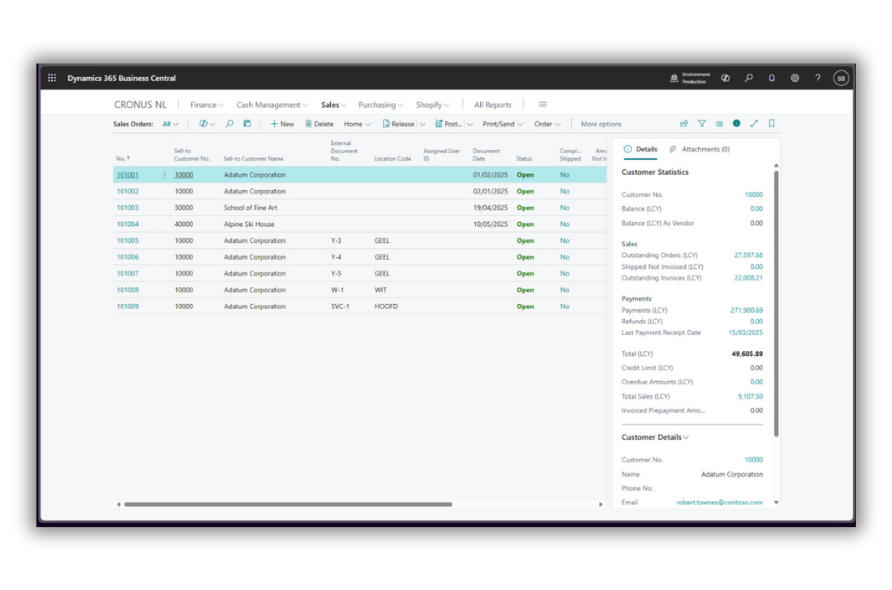Click the W-1 external document cell
The image size is (892, 590).
(337, 290)
